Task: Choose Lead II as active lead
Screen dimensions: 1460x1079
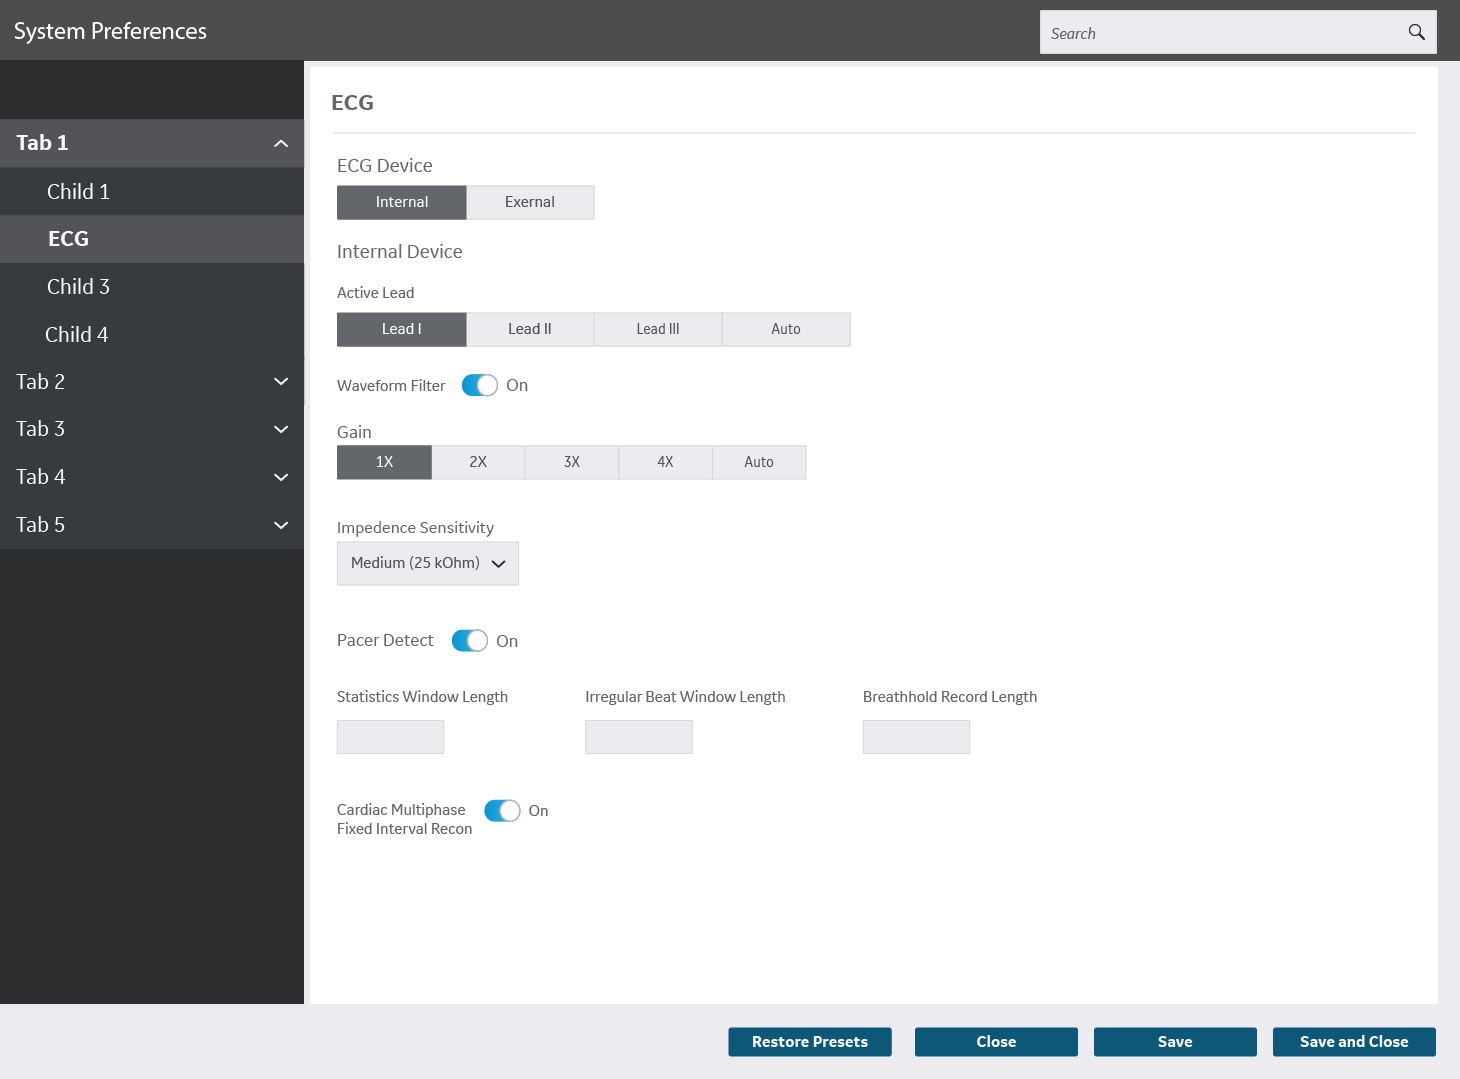Action: pyautogui.click(x=530, y=329)
